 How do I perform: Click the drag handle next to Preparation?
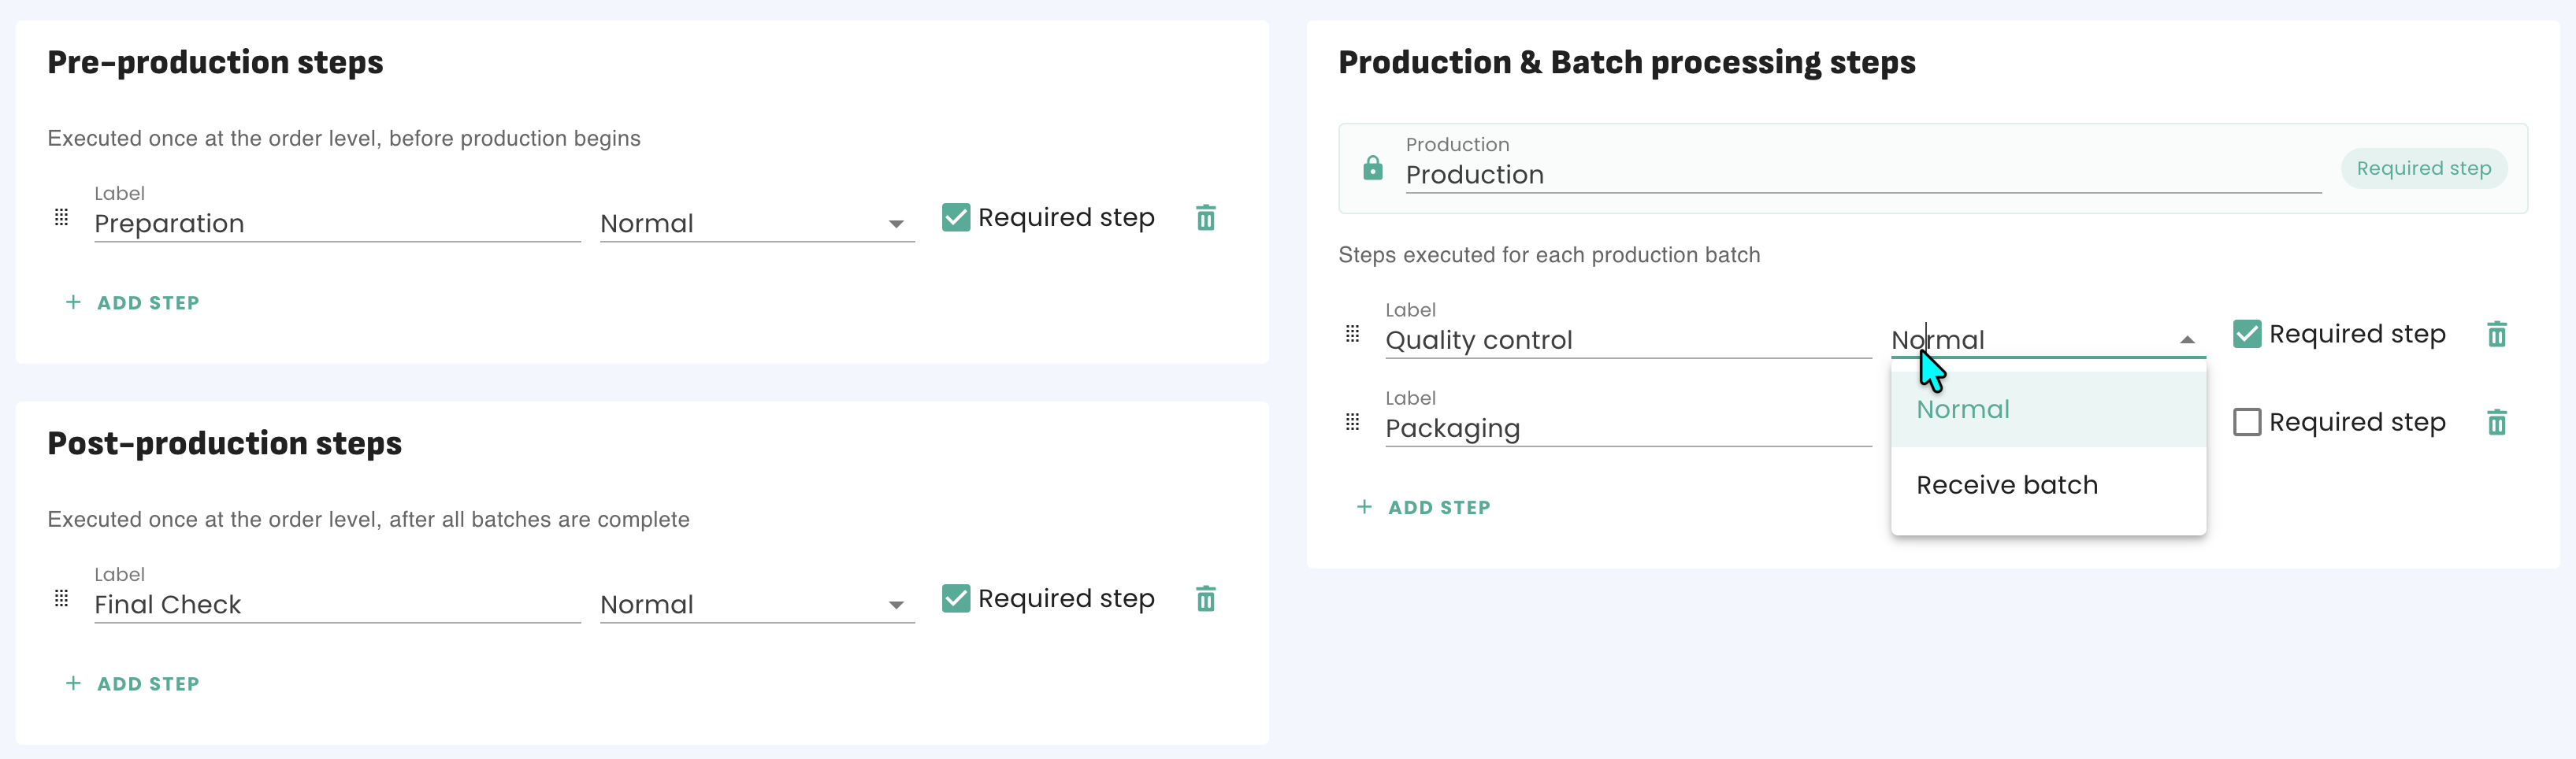[x=61, y=217]
